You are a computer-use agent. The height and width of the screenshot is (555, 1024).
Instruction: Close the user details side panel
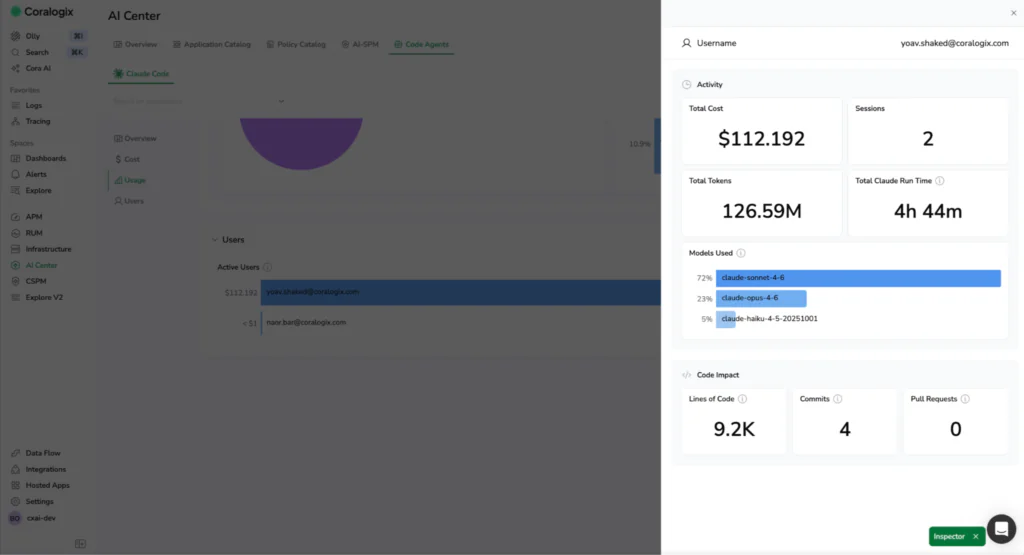pos(1014,13)
